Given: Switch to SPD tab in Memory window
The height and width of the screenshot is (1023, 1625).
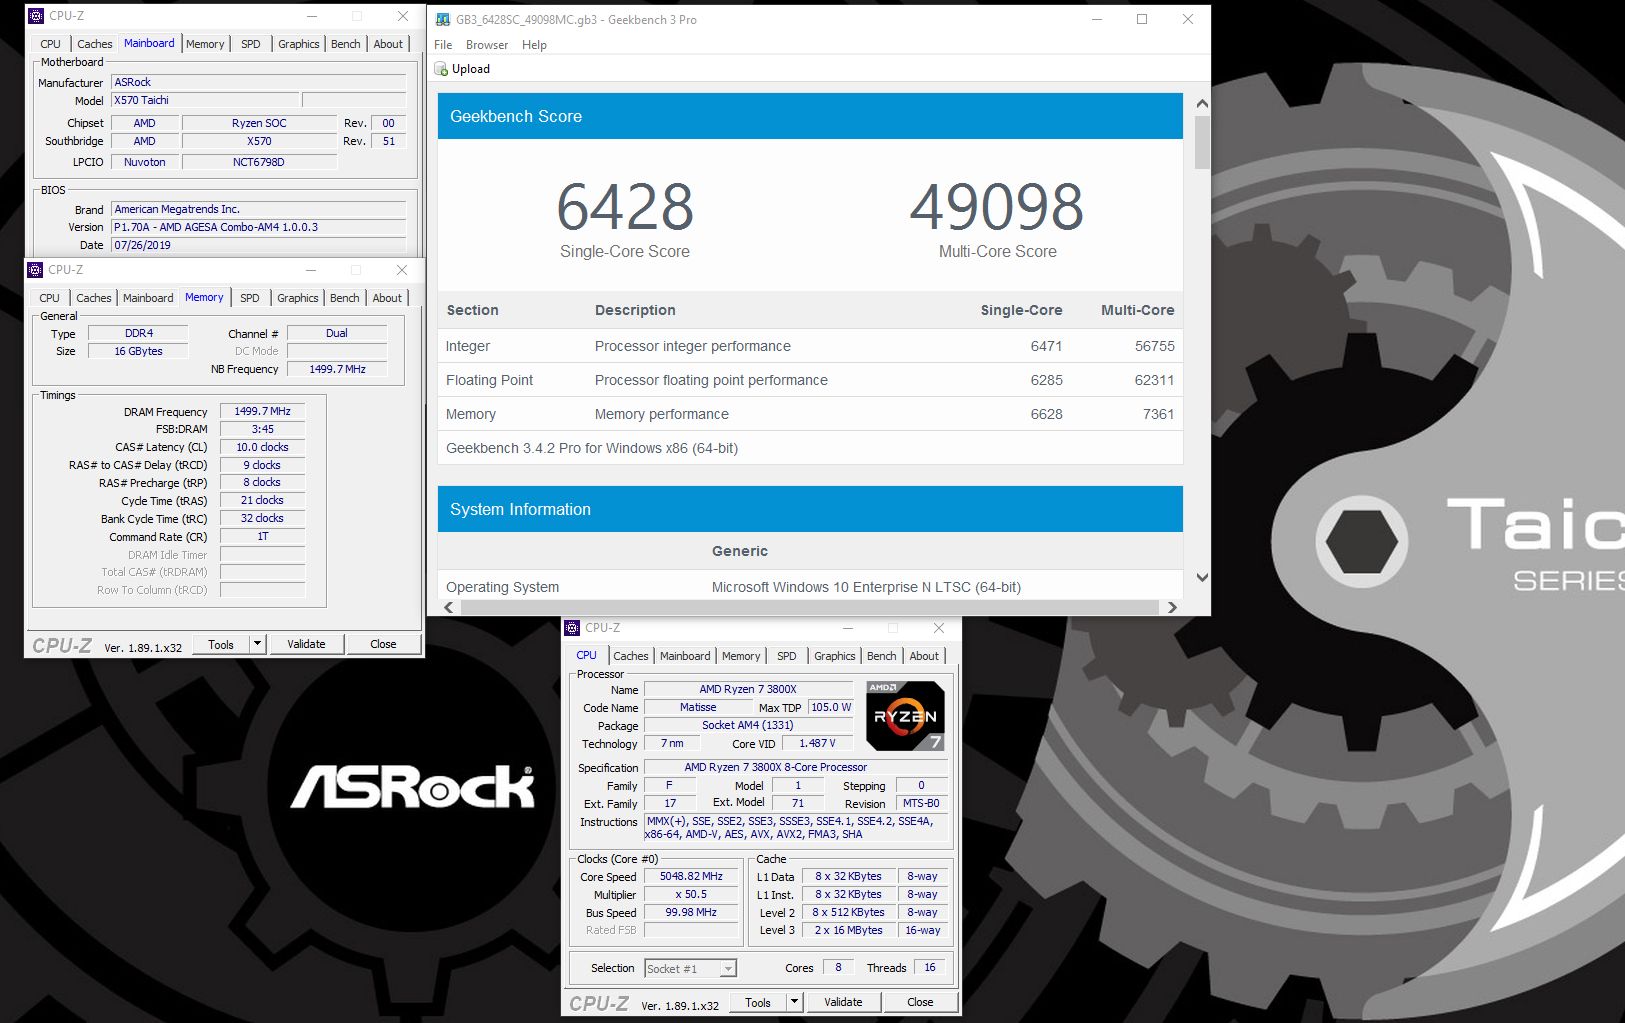Looking at the screenshot, I should 250,298.
